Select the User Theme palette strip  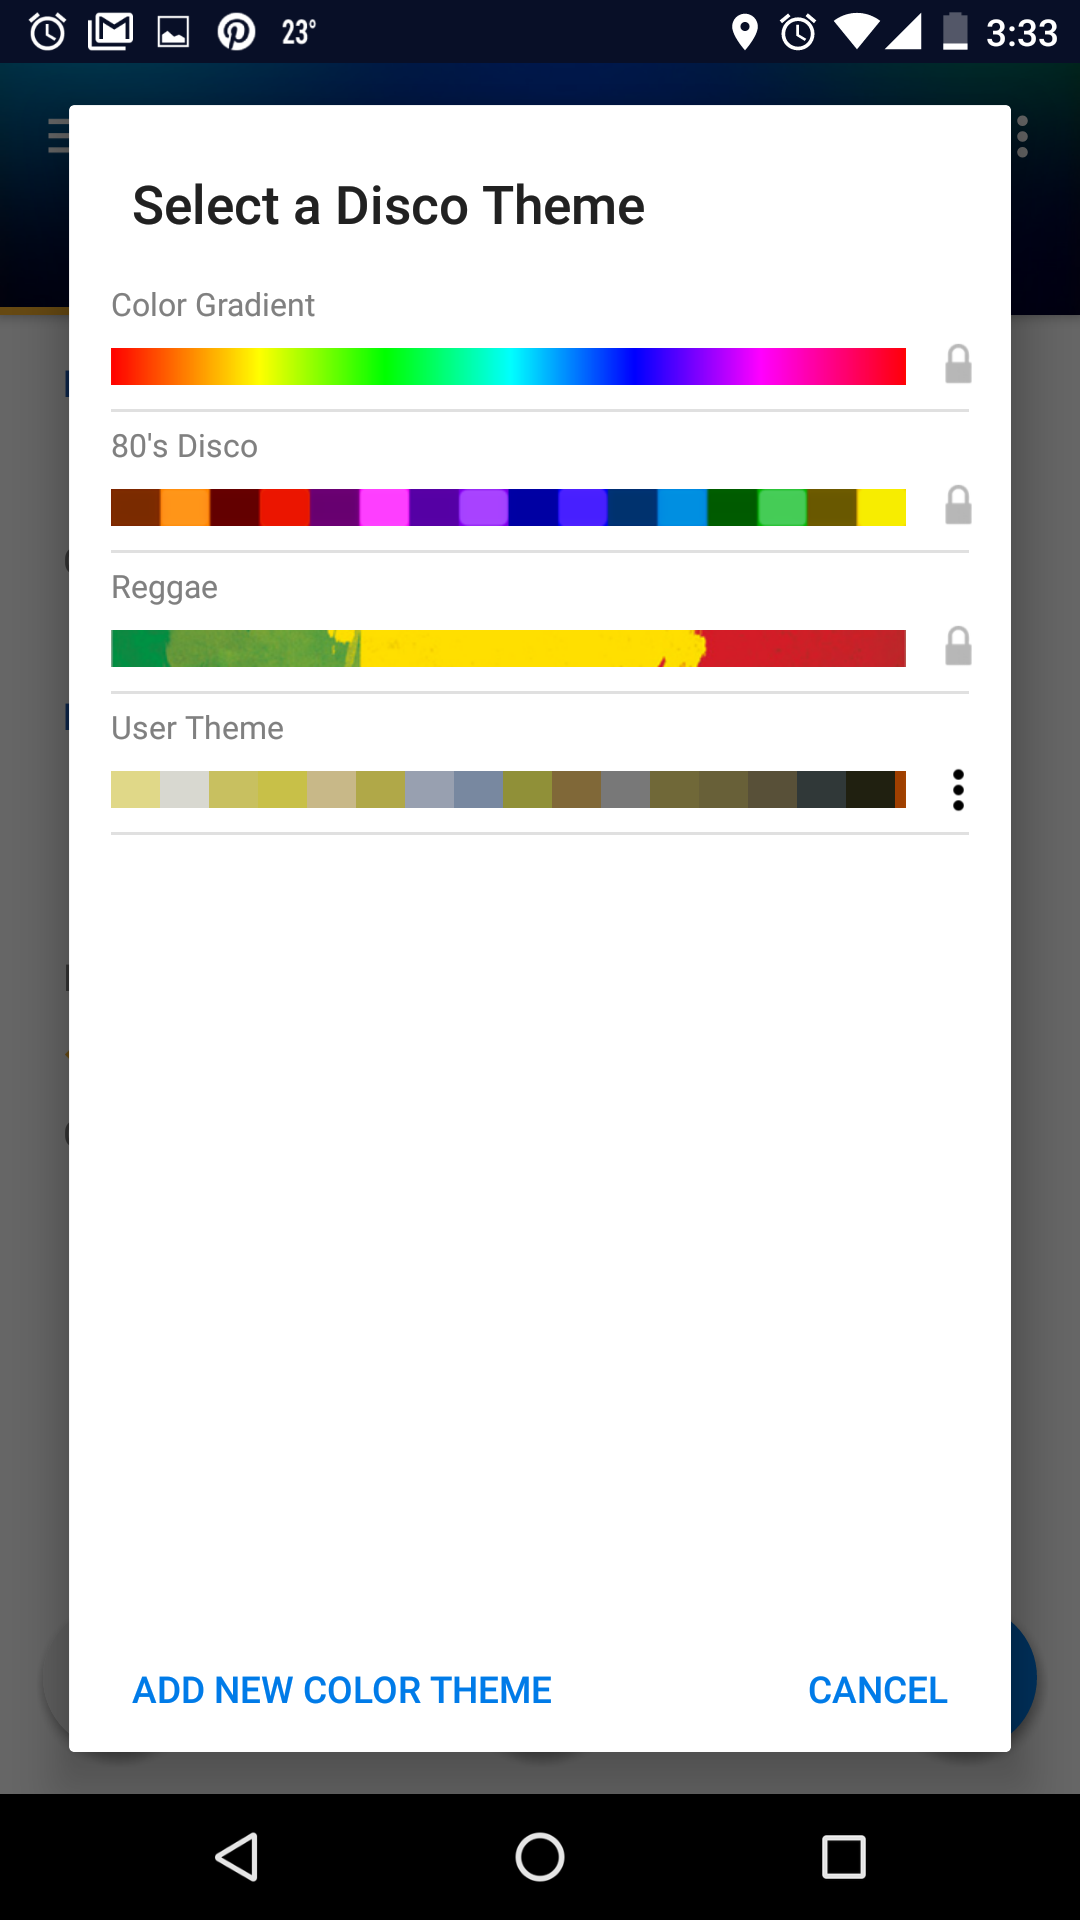(508, 789)
